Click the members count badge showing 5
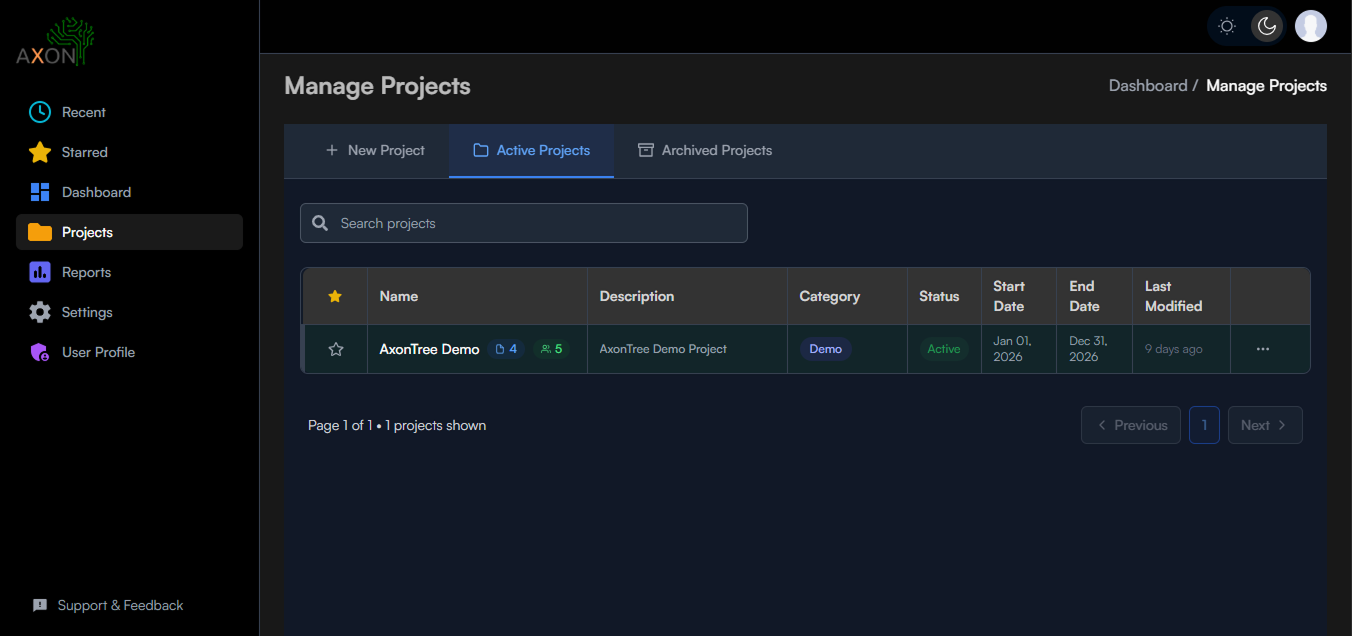The width and height of the screenshot is (1352, 636). coord(551,349)
